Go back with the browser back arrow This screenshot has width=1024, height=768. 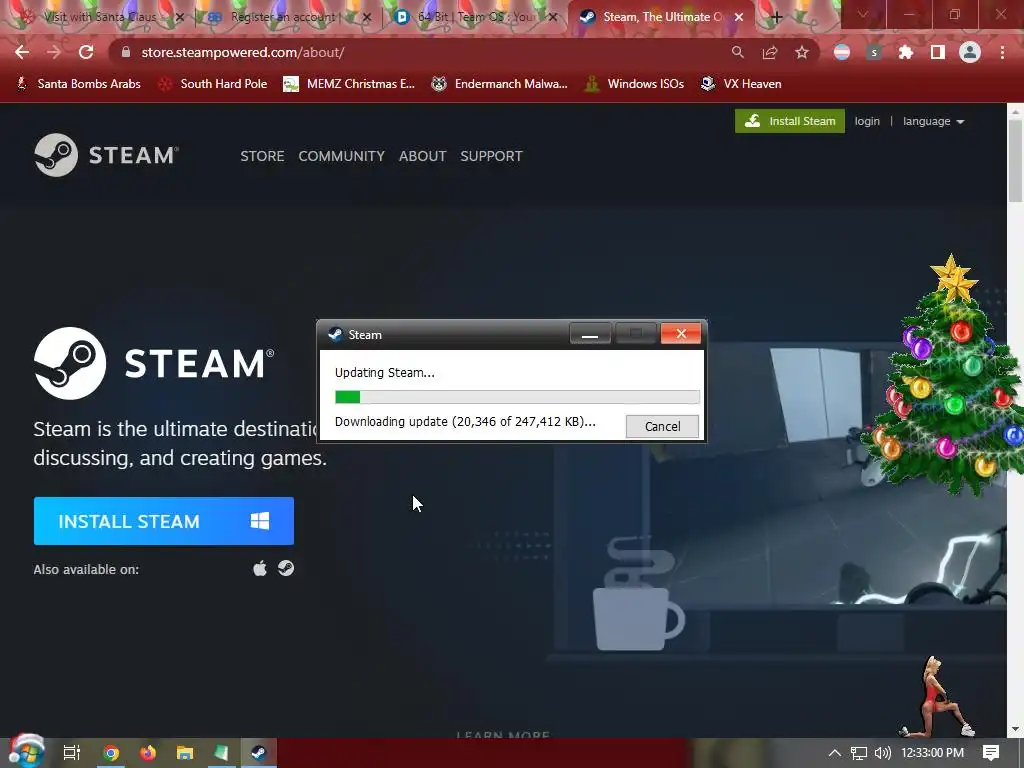(22, 52)
